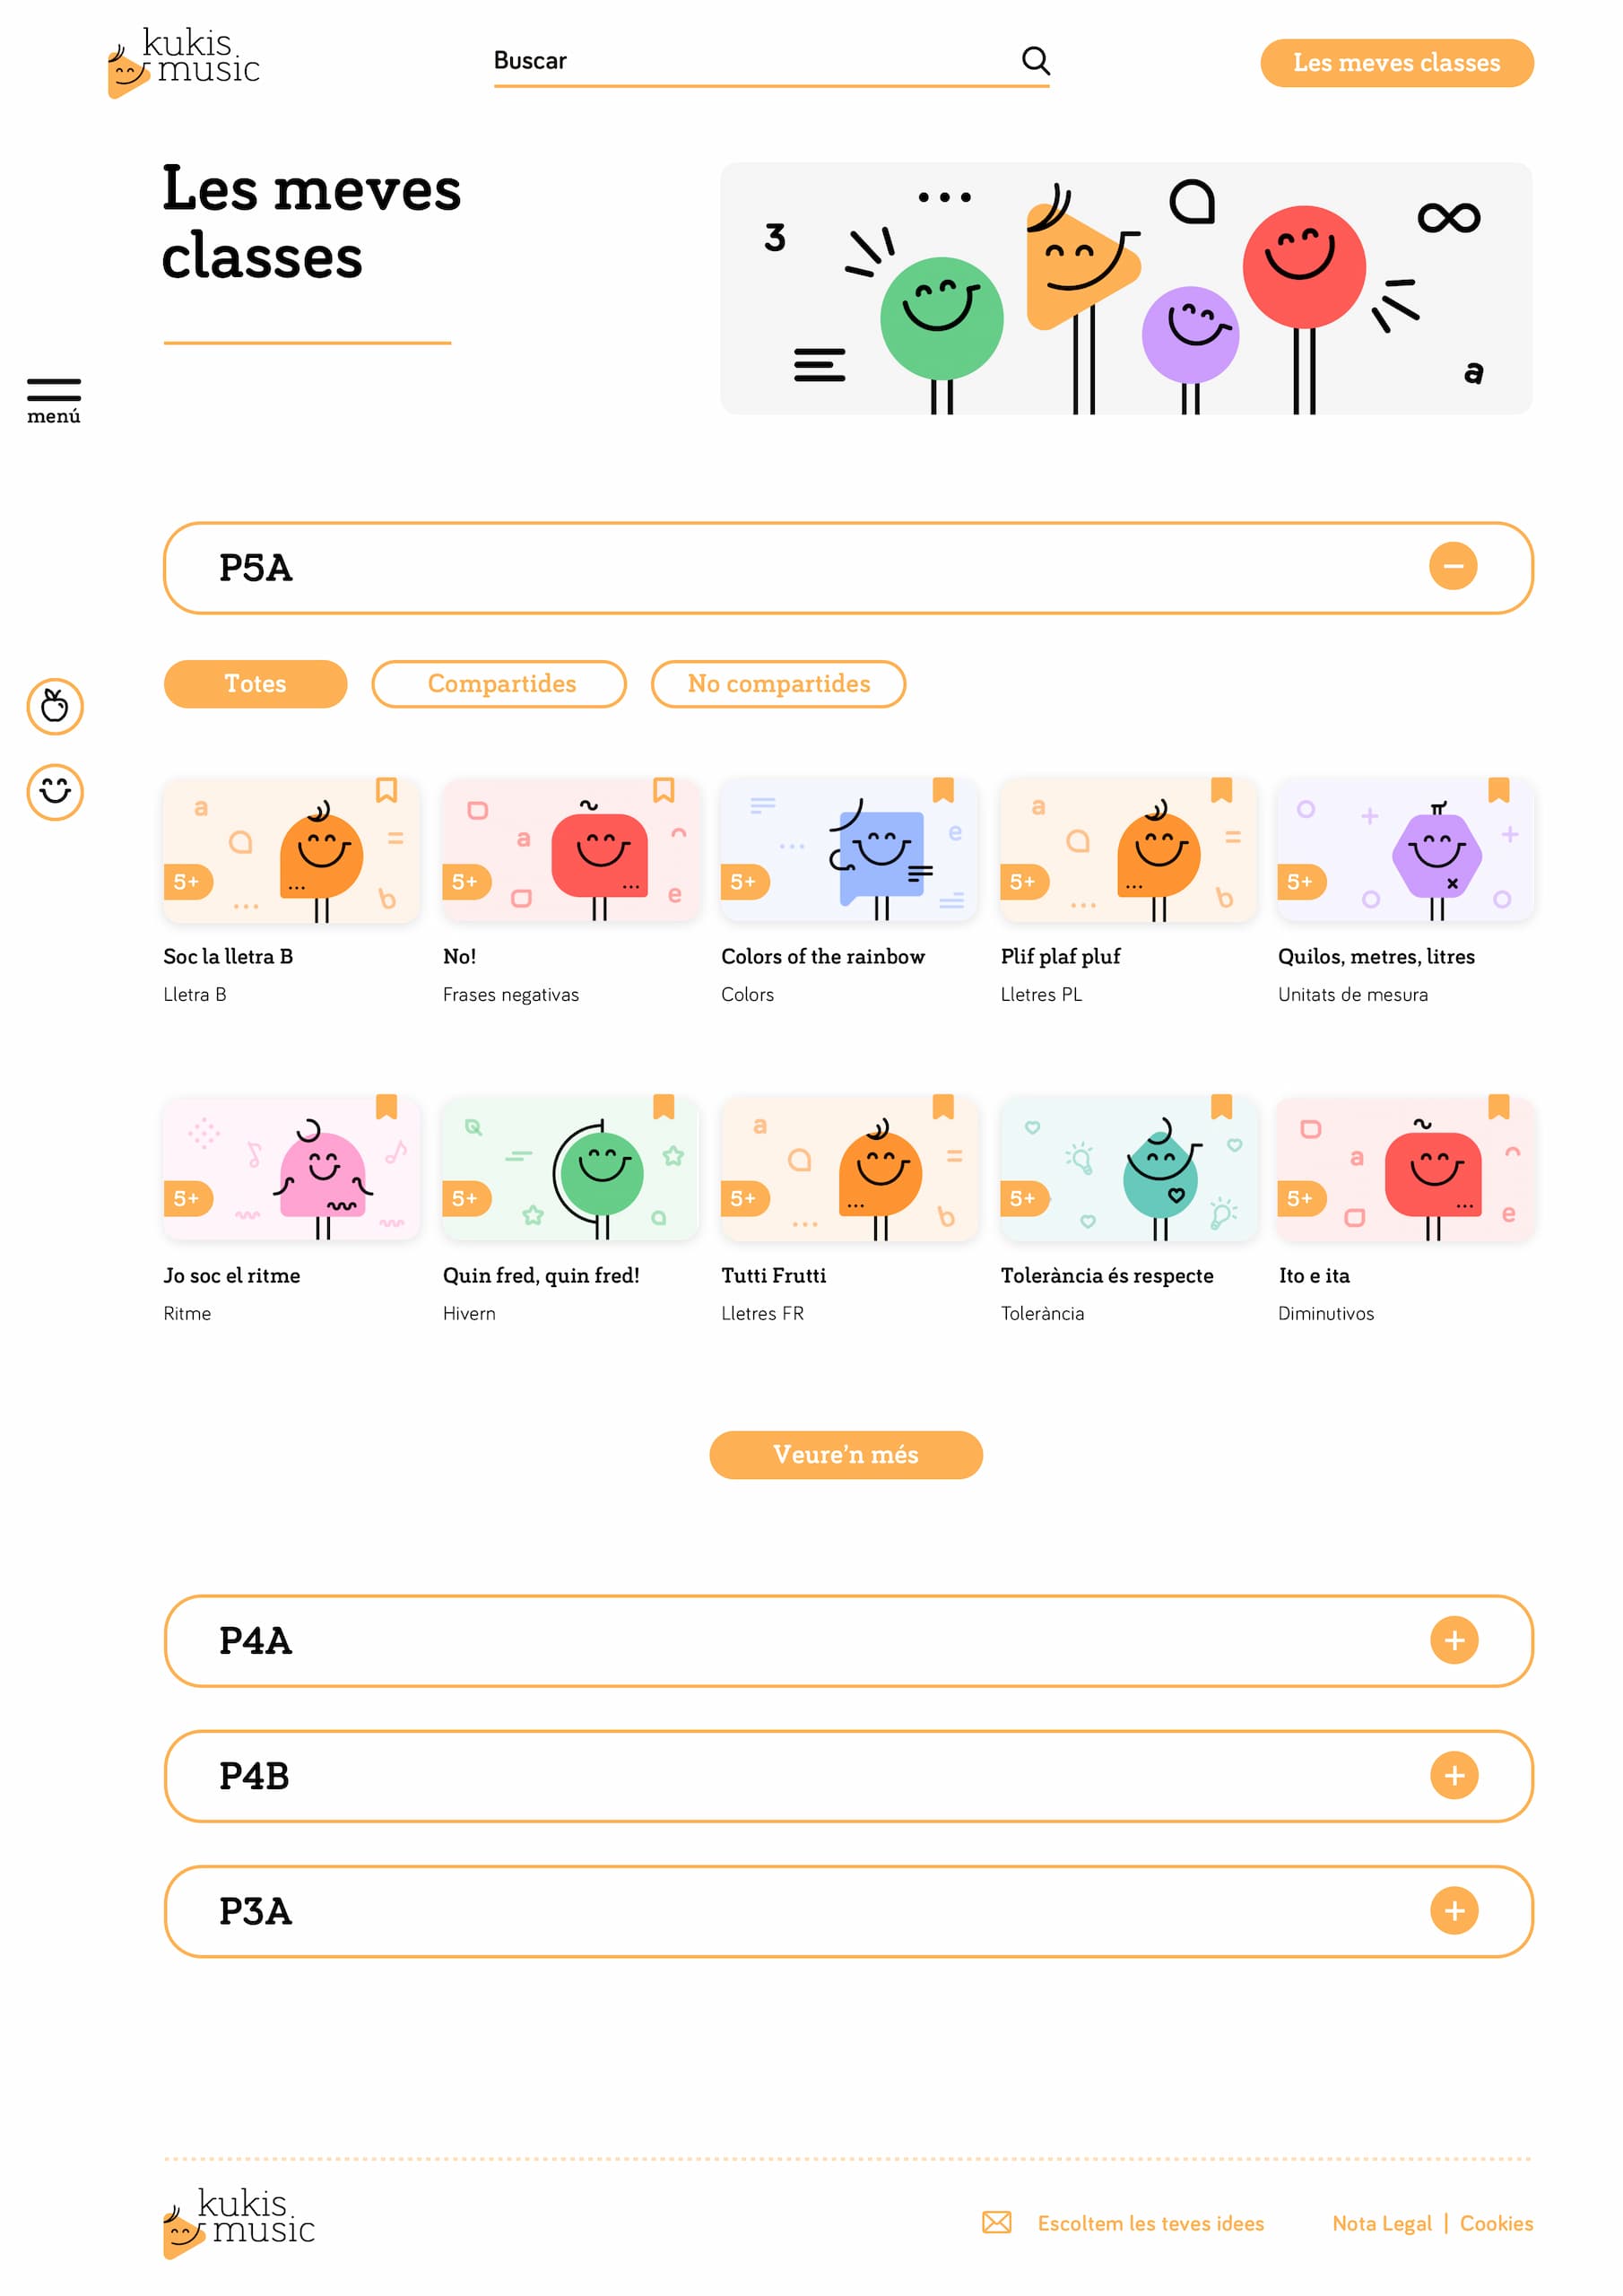Open the Jo soc el ritme thumbnail
Screen dimensions: 1623x2296
point(292,1168)
